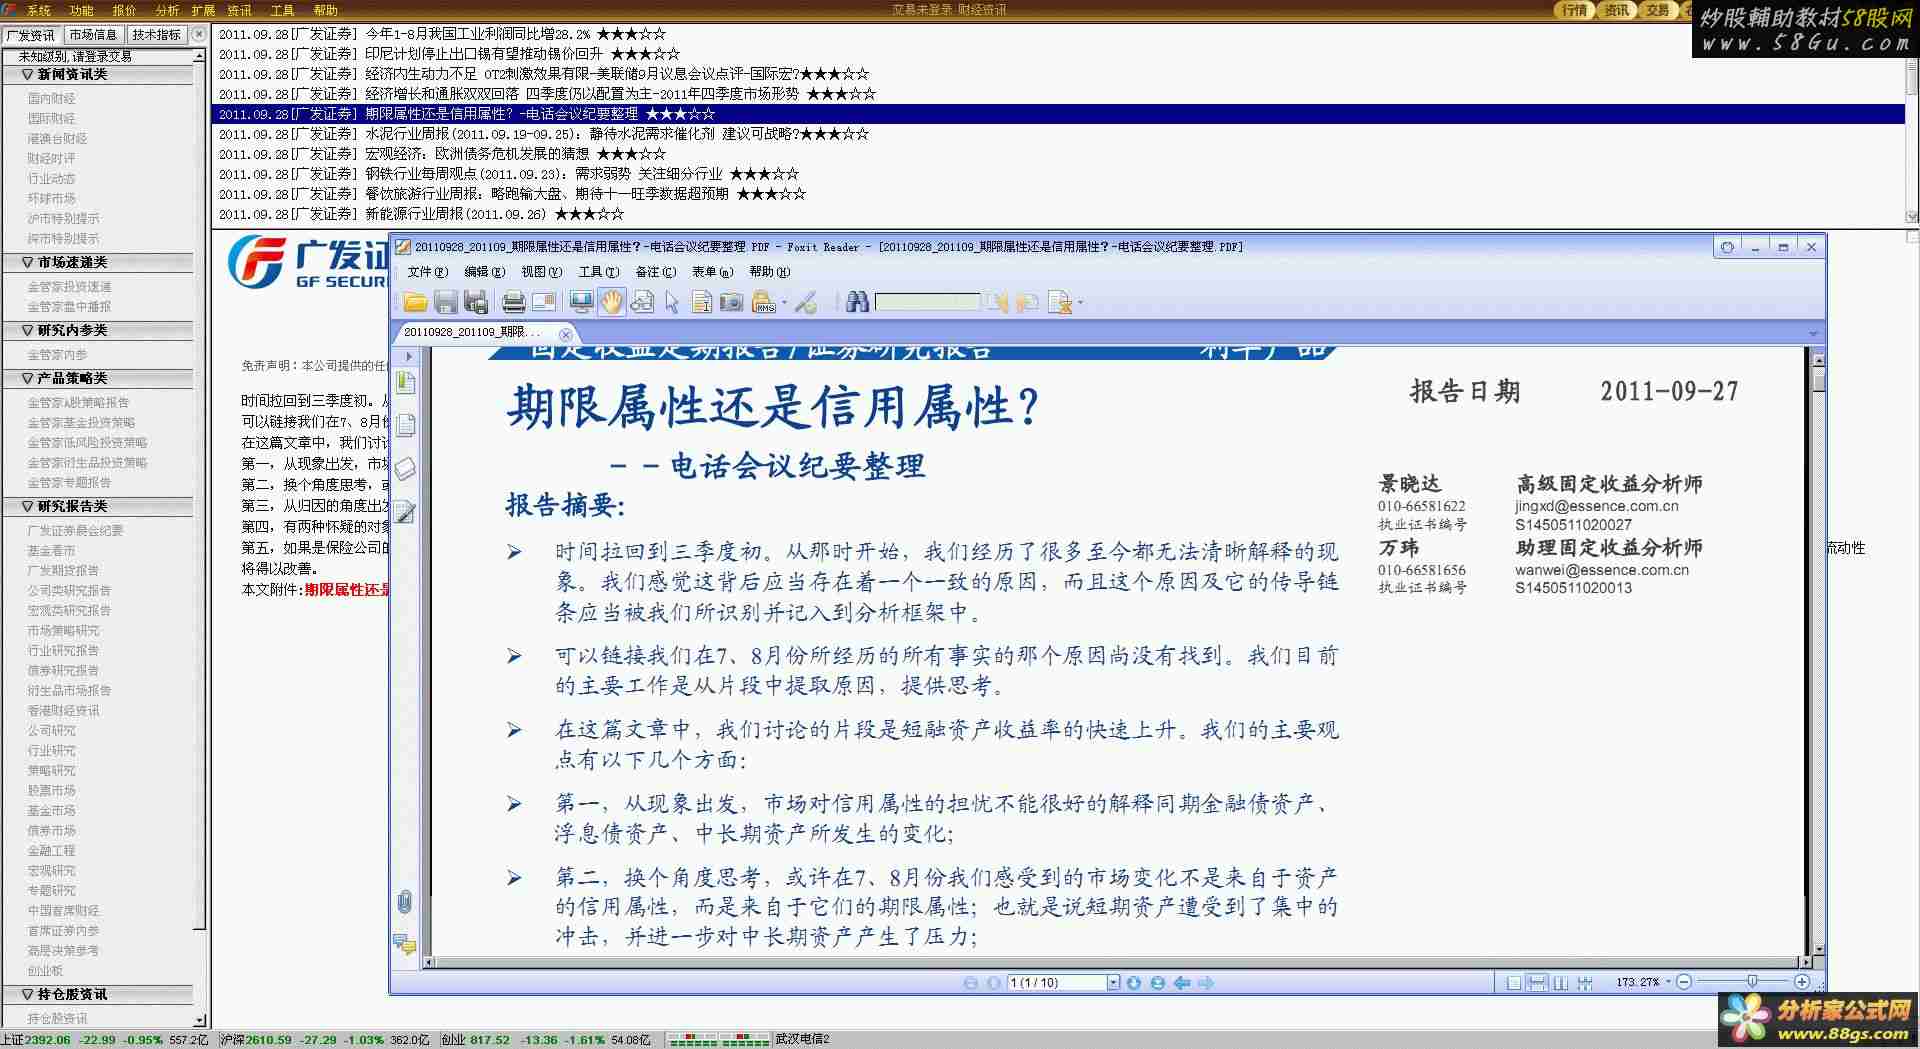
Task: Click the zoom-in plus button
Action: [x=1802, y=982]
